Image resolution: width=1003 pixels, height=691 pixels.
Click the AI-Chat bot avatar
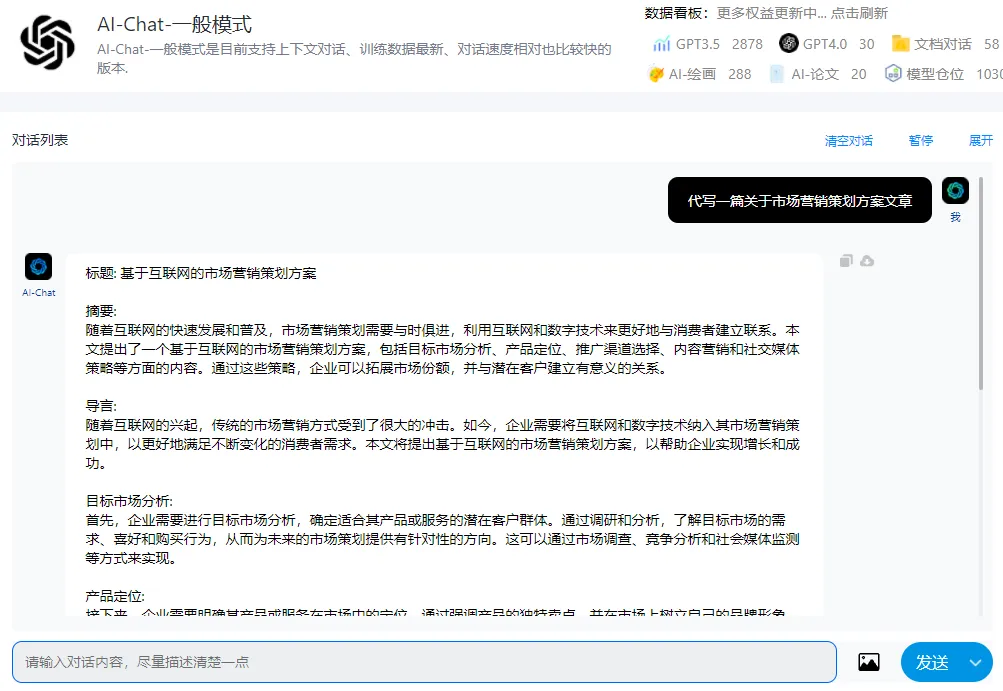[39, 266]
